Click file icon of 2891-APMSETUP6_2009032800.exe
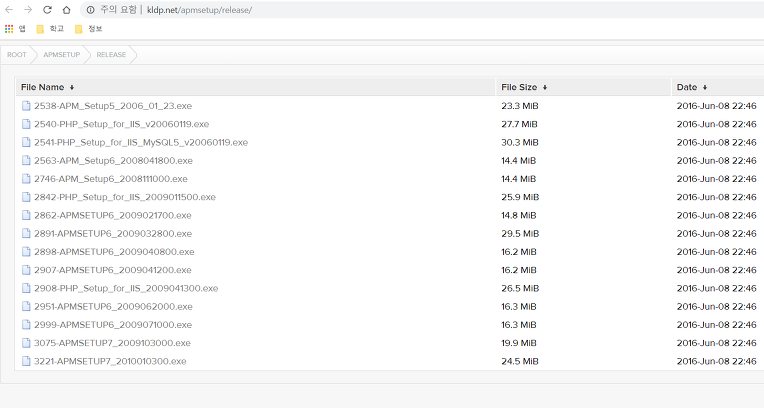The image size is (764, 408). 26,233
